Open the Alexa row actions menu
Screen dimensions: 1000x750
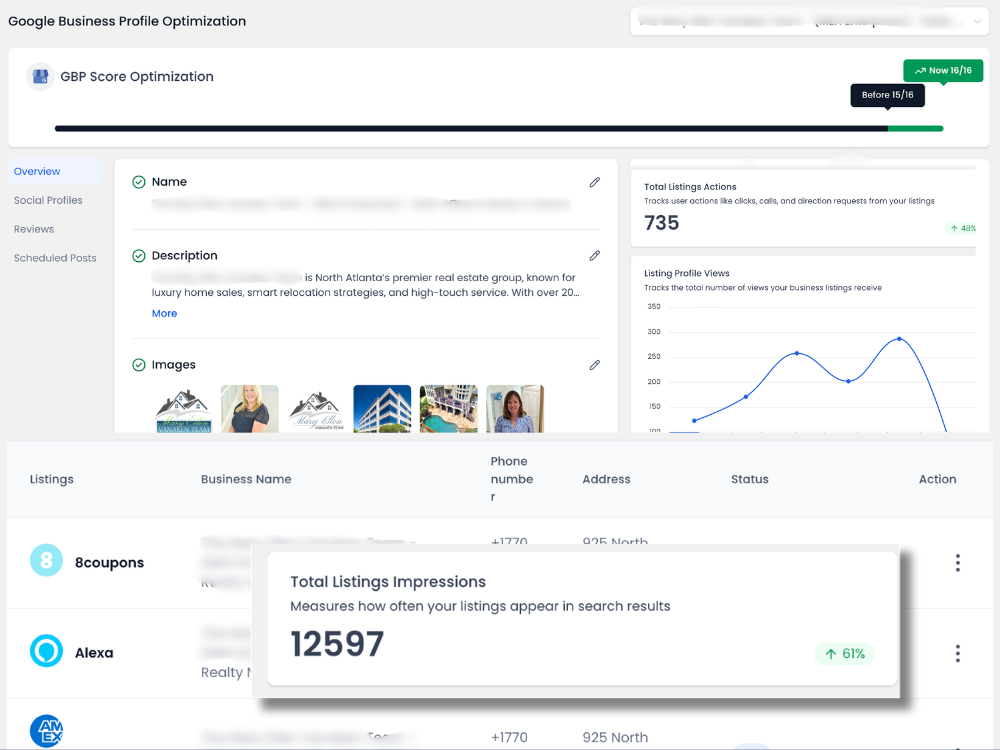point(958,653)
